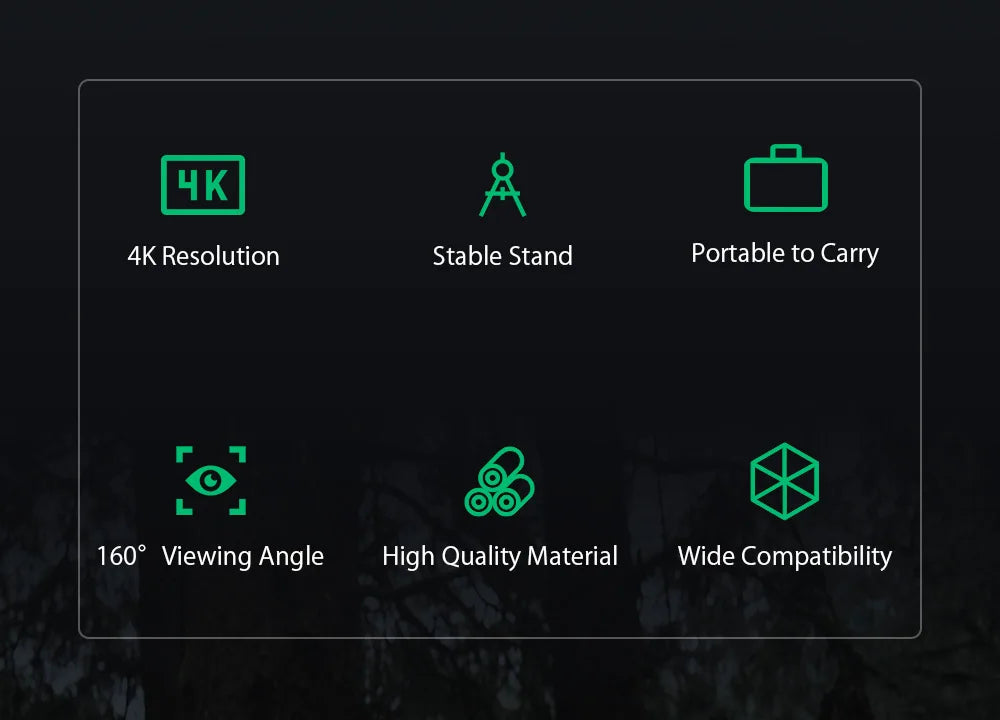Screen dimensions: 1000x720
Task: Open the Viewing Angle text label
Action: point(243,557)
